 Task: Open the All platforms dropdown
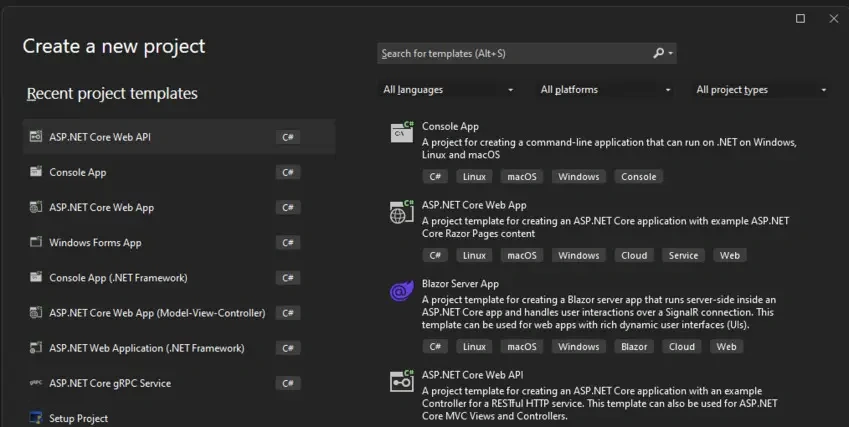605,90
